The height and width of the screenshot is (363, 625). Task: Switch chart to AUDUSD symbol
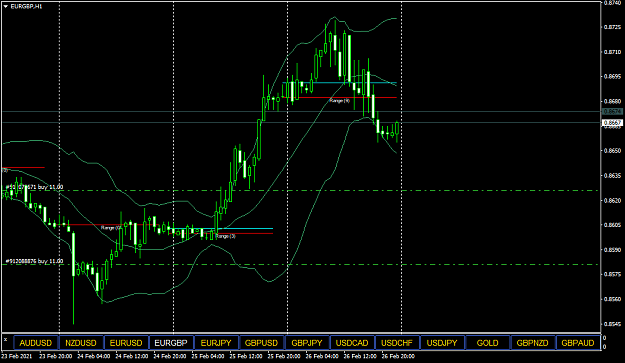[x=36, y=343]
